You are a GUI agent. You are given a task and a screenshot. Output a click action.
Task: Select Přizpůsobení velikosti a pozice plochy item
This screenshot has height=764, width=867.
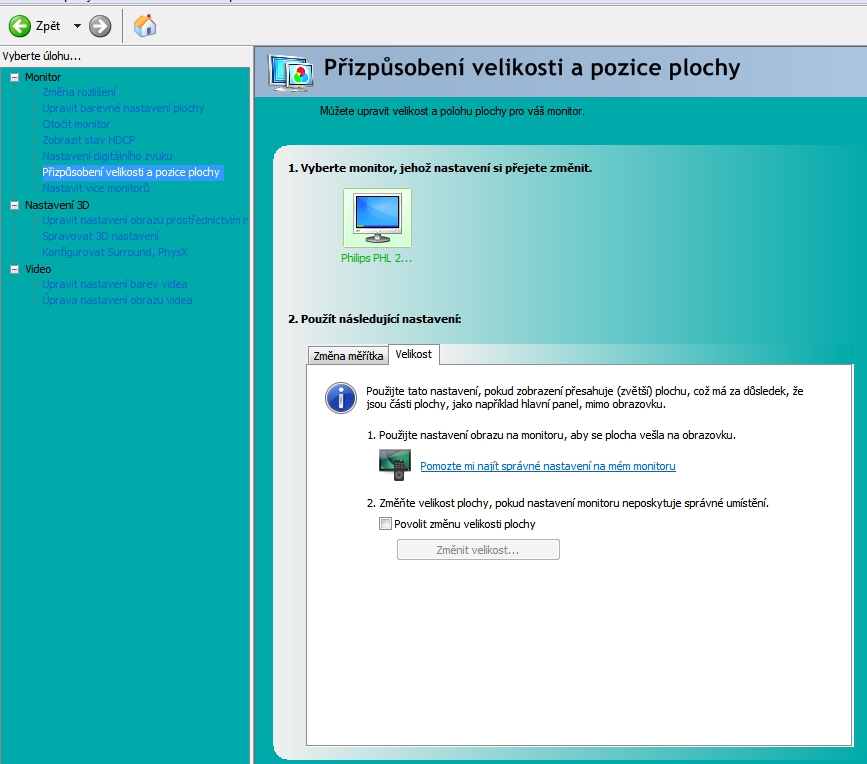[131, 172]
